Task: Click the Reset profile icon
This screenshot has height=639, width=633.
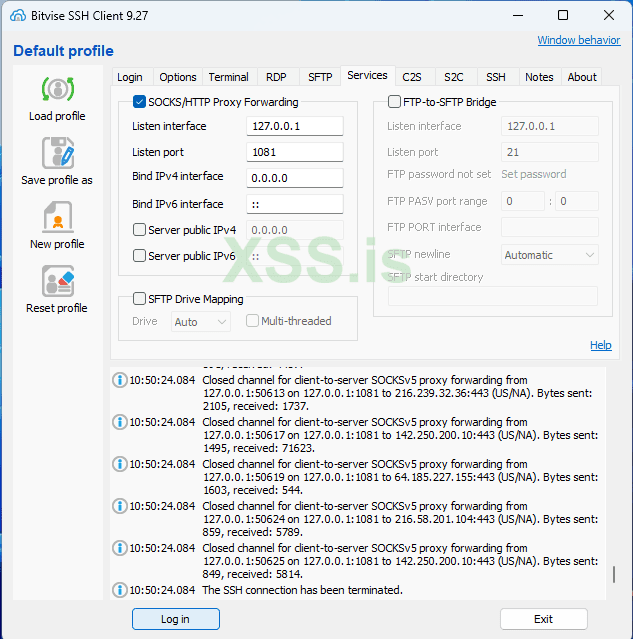Action: point(57,281)
